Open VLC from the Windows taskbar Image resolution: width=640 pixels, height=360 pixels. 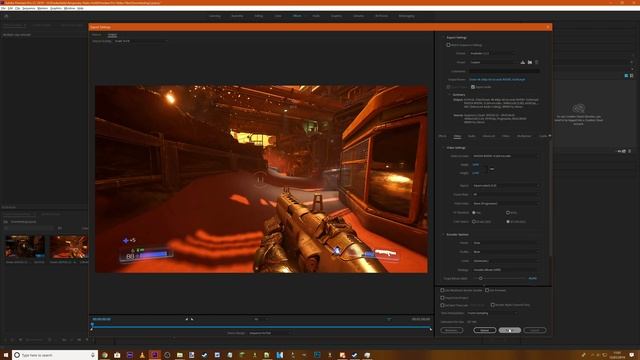(142, 355)
